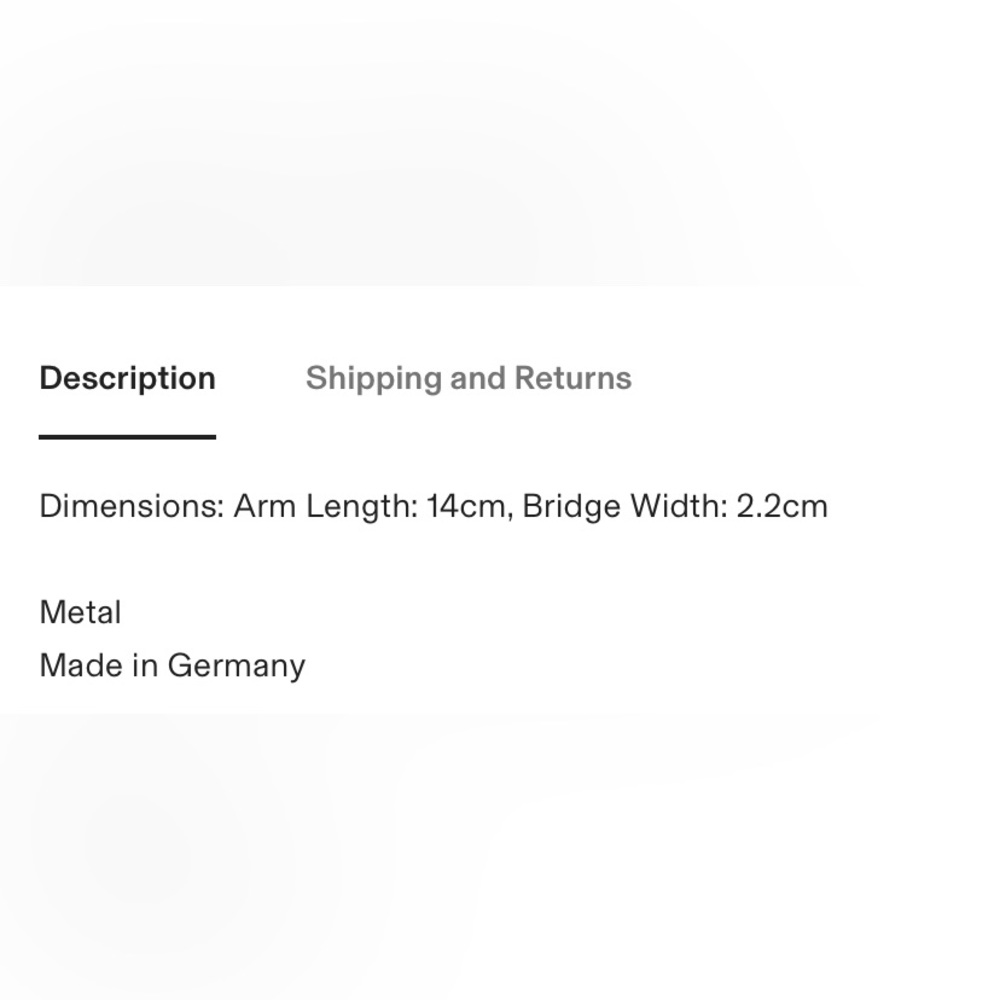Click the word Metal
1000x1000 pixels.
pos(80,612)
